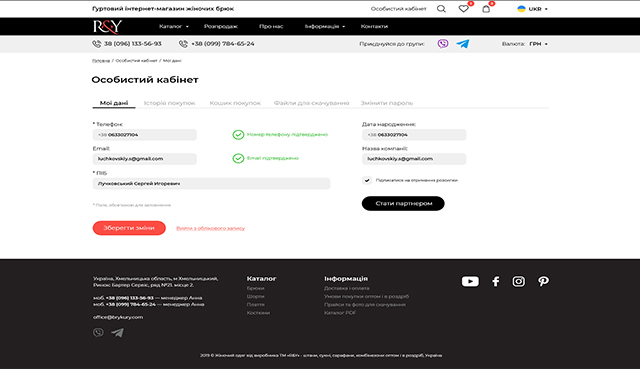Expand the Інформація menu dropdown
The height and width of the screenshot is (369, 640).
click(x=325, y=26)
